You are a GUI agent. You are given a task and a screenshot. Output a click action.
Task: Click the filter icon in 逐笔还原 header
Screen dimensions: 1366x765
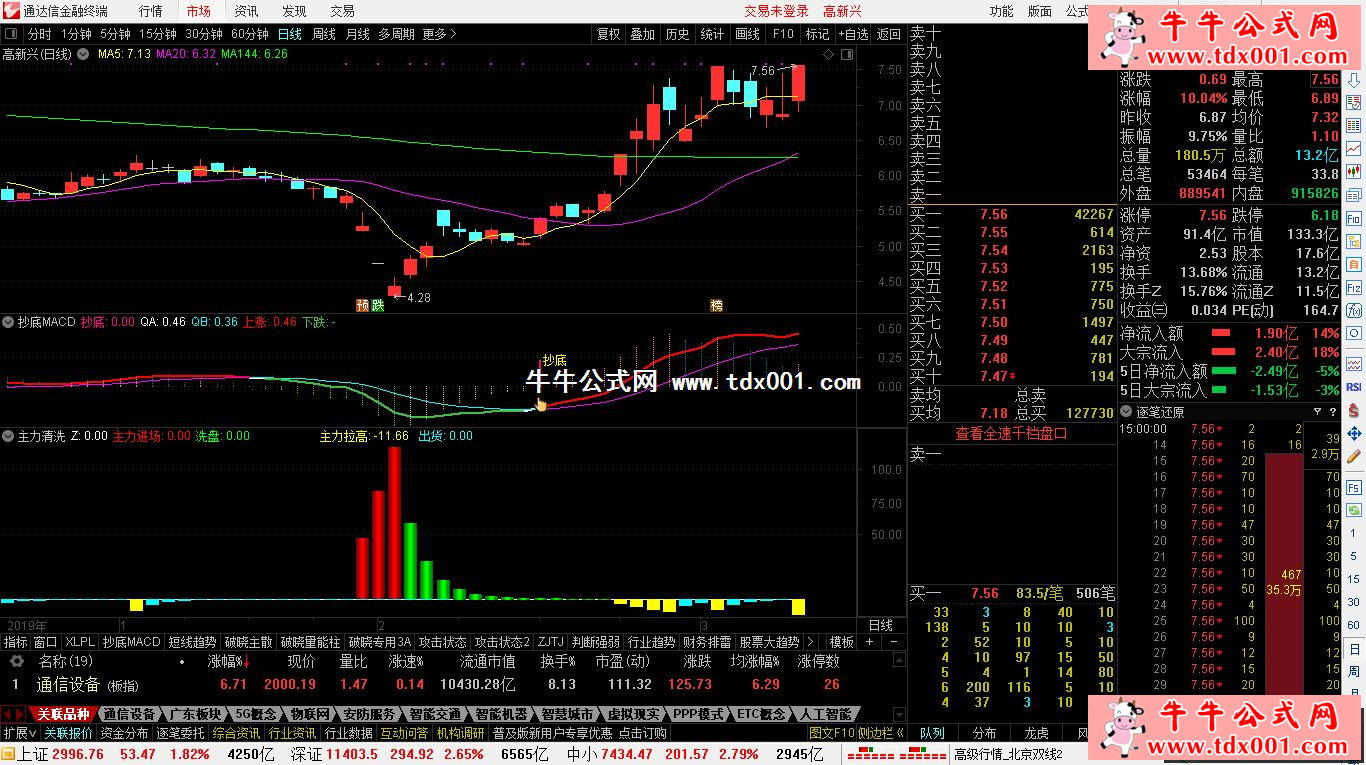coord(1317,412)
